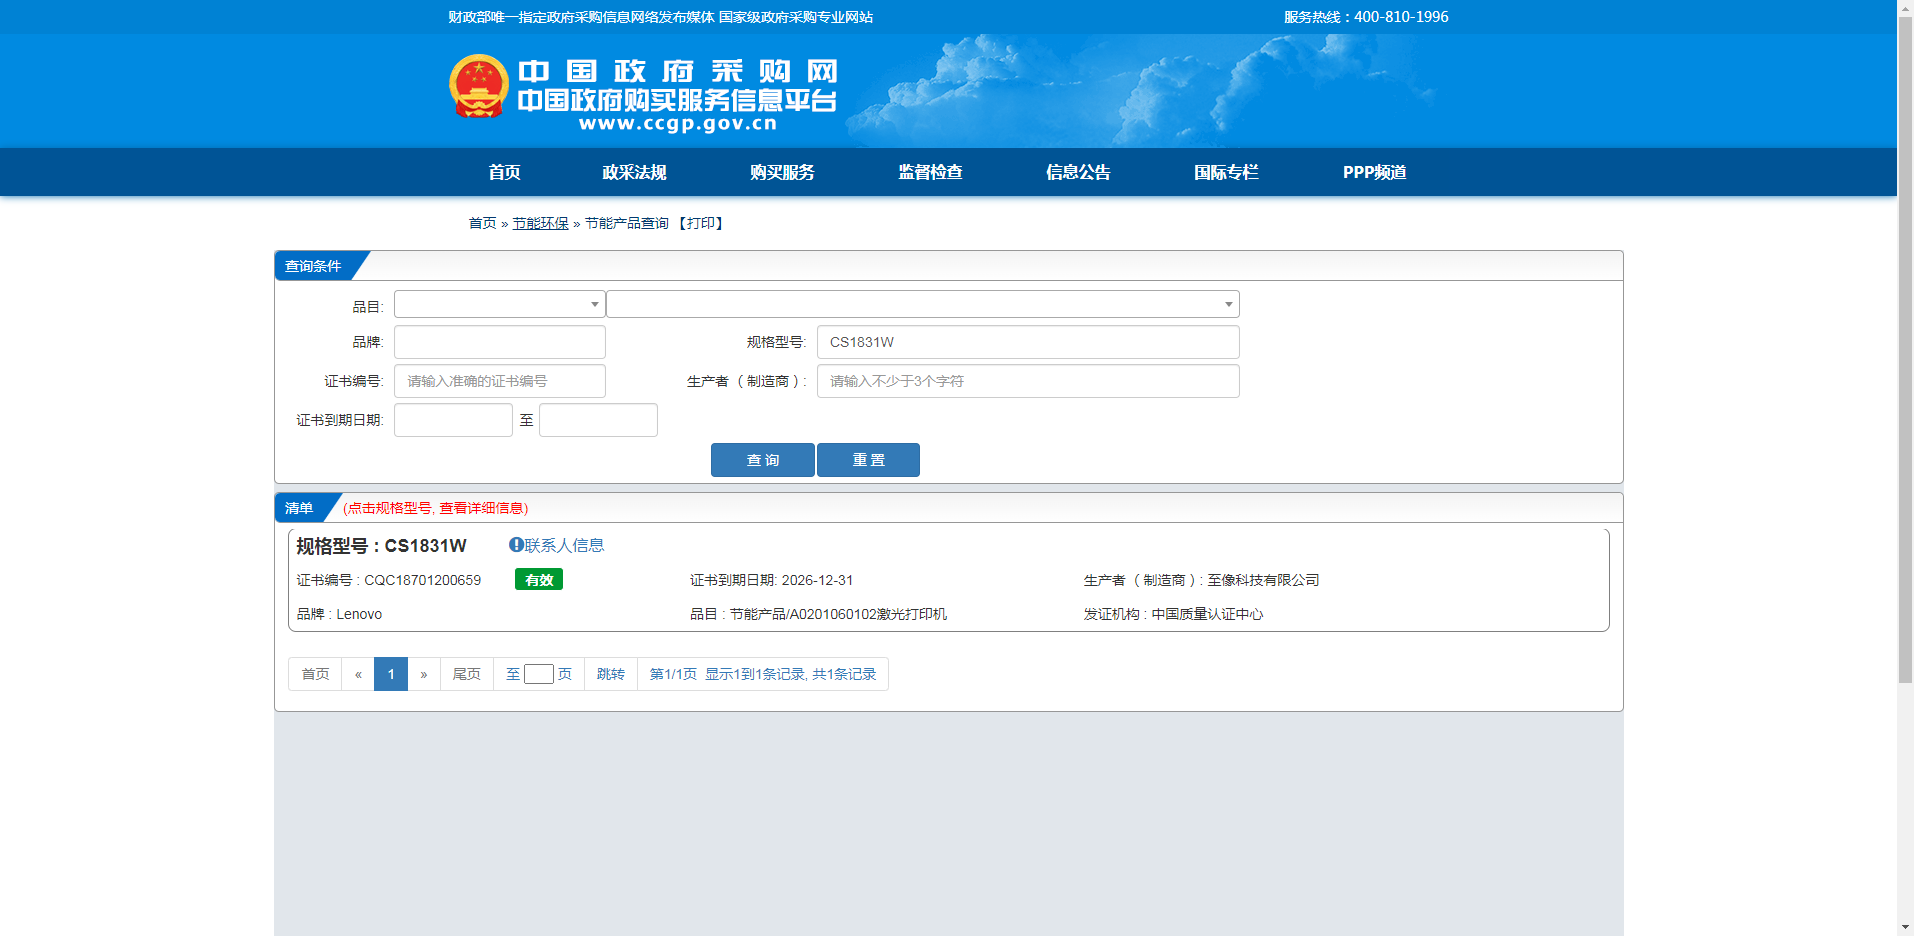Image resolution: width=1914 pixels, height=936 pixels.
Task: Select the certificate expiry start date field
Action: pyautogui.click(x=453, y=420)
